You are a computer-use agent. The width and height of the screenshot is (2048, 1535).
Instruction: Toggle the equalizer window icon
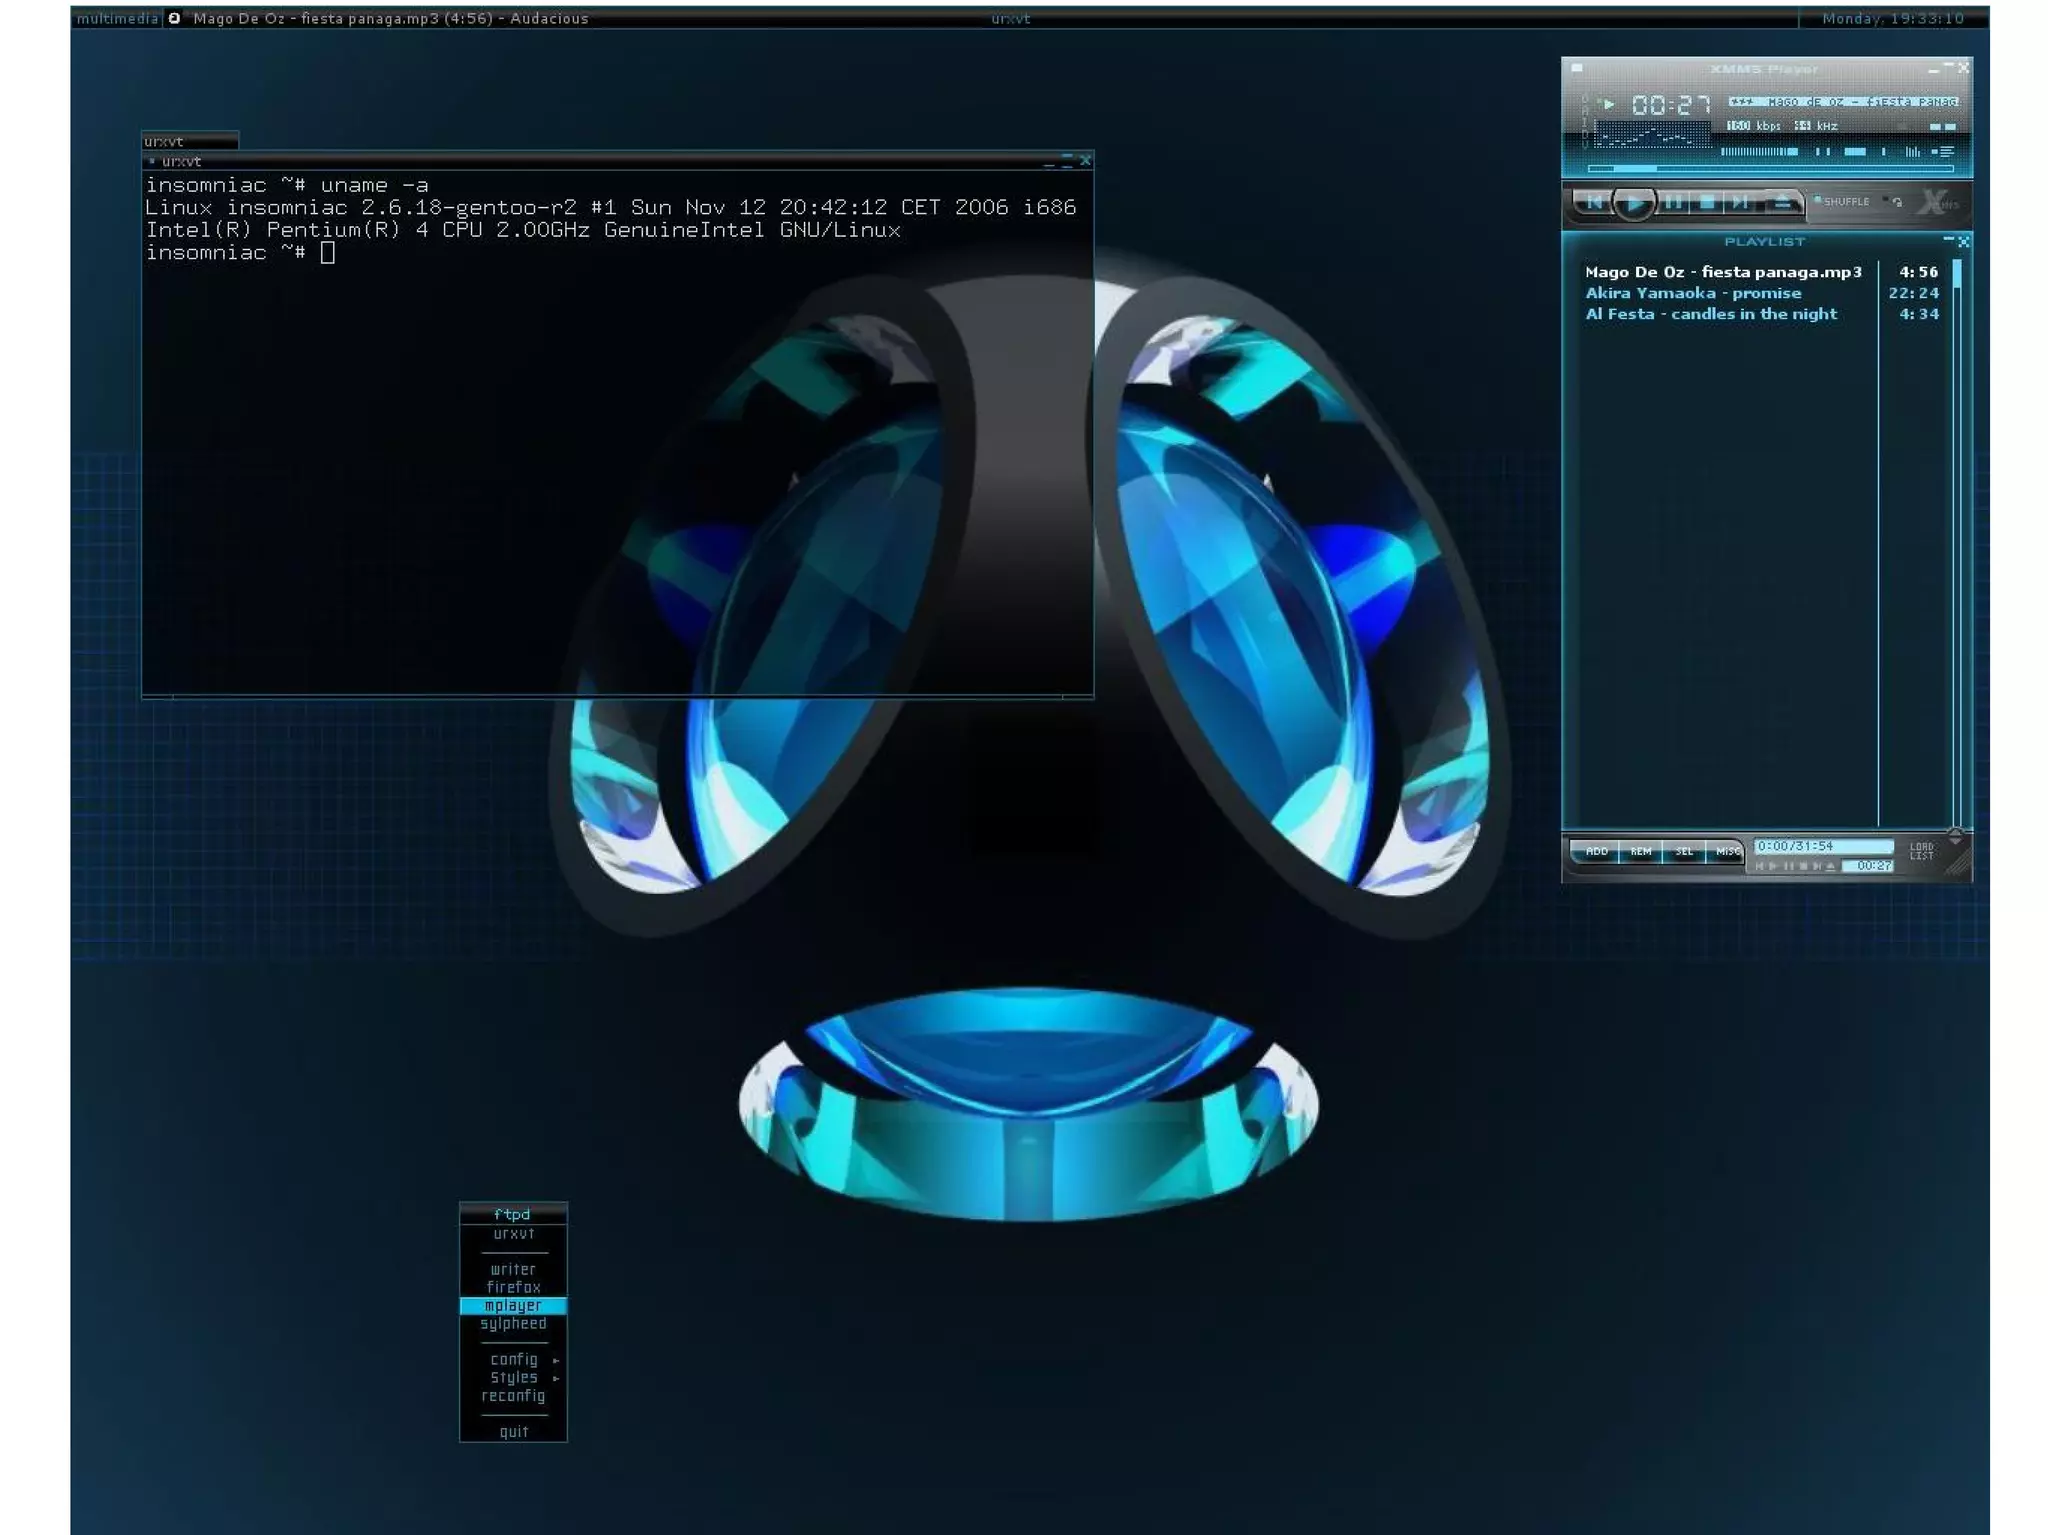pos(1912,152)
